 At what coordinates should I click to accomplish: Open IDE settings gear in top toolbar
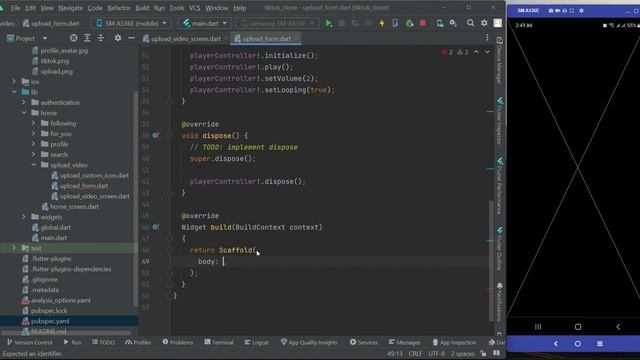(484, 23)
